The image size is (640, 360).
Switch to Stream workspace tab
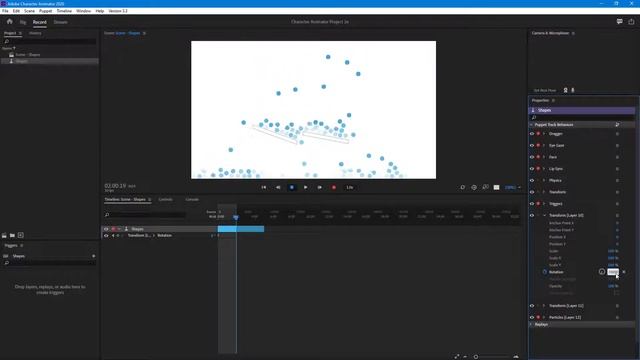click(60, 22)
